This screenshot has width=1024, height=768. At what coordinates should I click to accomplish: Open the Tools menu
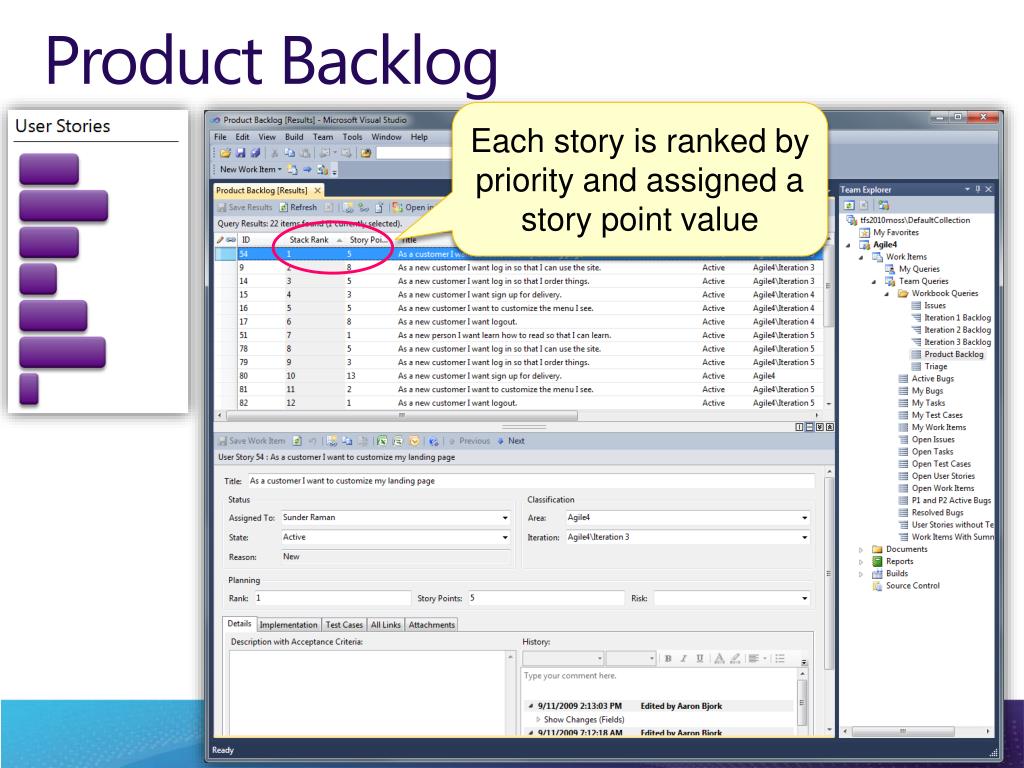(352, 137)
